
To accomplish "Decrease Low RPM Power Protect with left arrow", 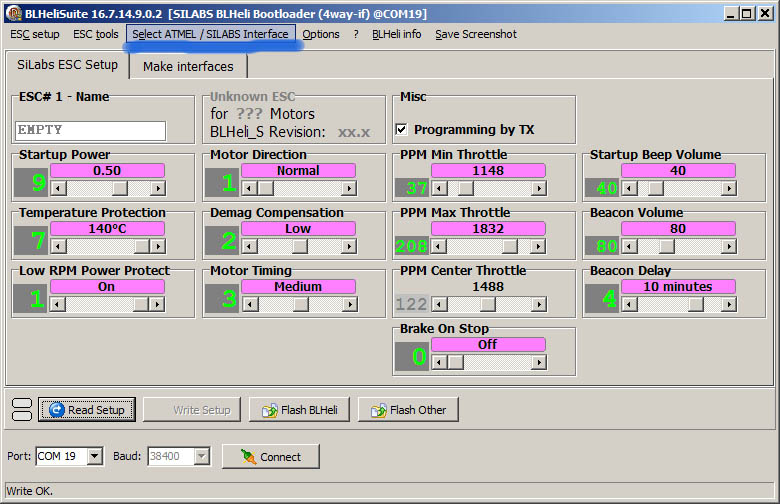I will (x=58, y=304).
